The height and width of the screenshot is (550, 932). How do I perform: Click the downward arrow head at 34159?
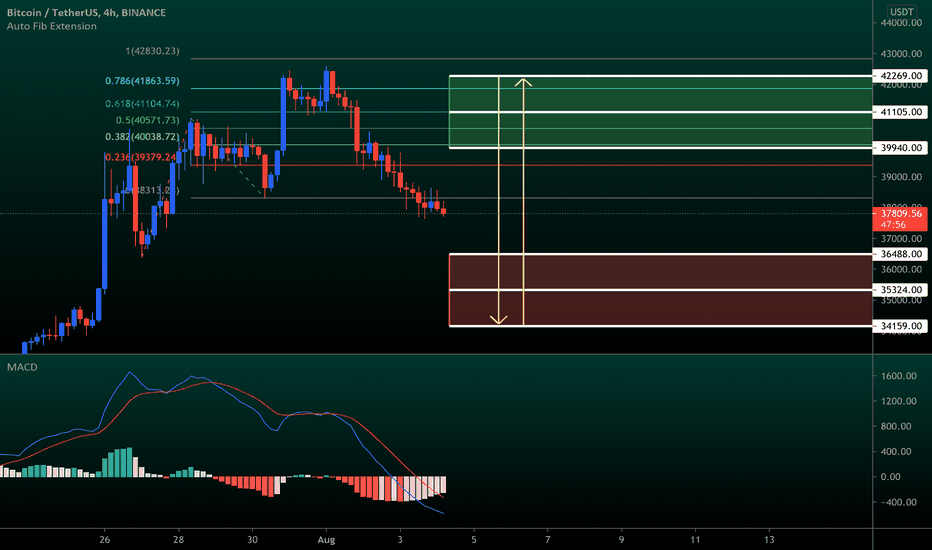coord(498,320)
